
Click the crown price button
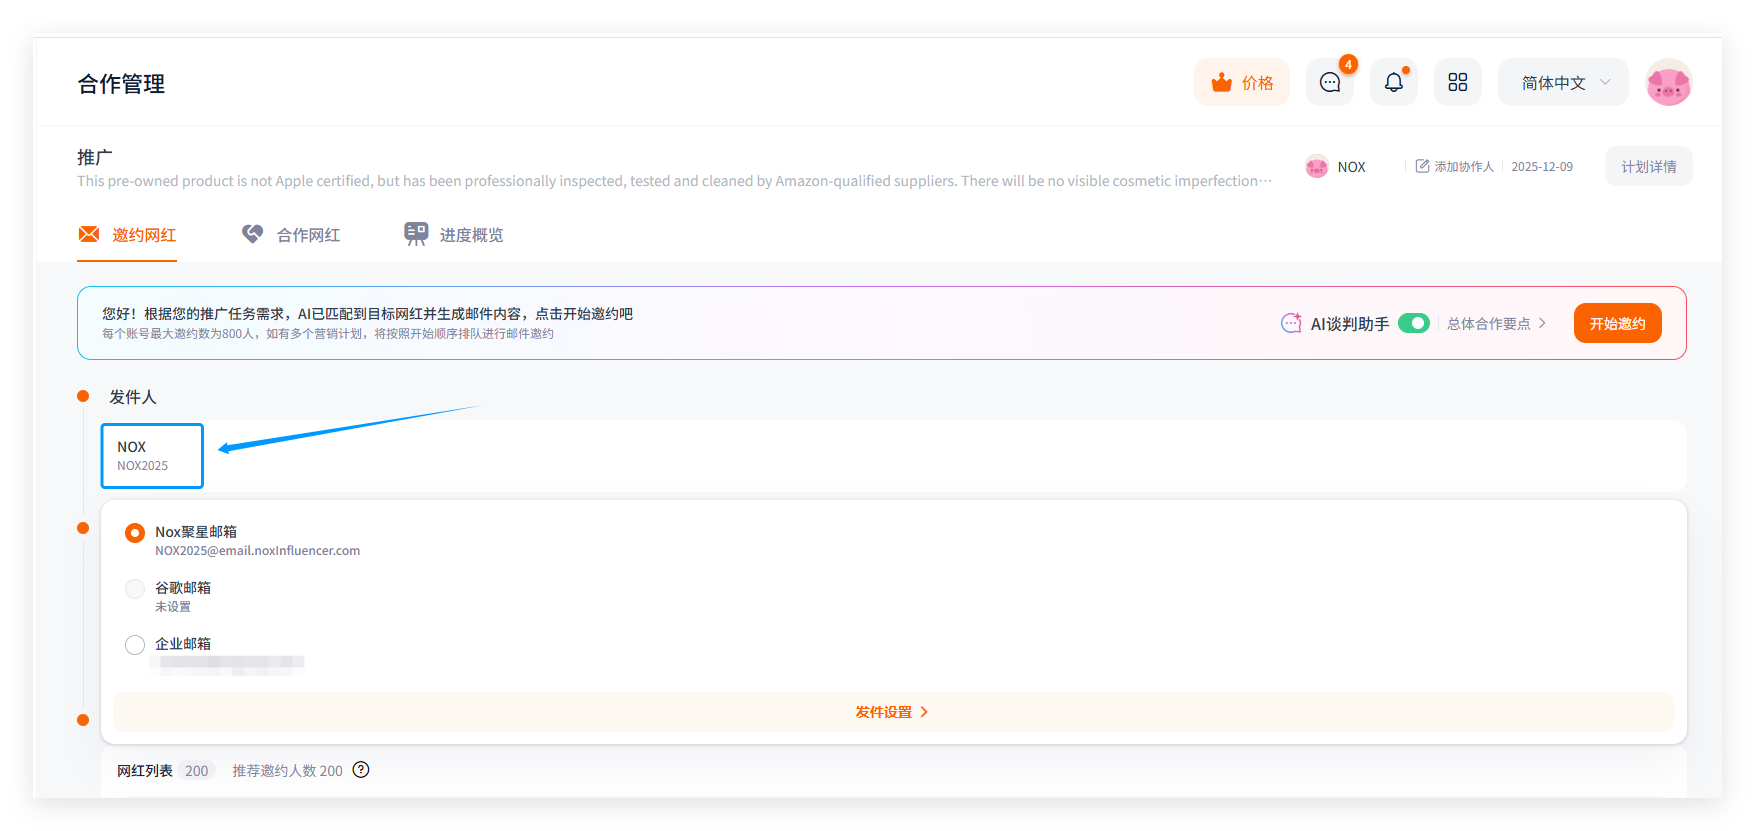point(1241,82)
